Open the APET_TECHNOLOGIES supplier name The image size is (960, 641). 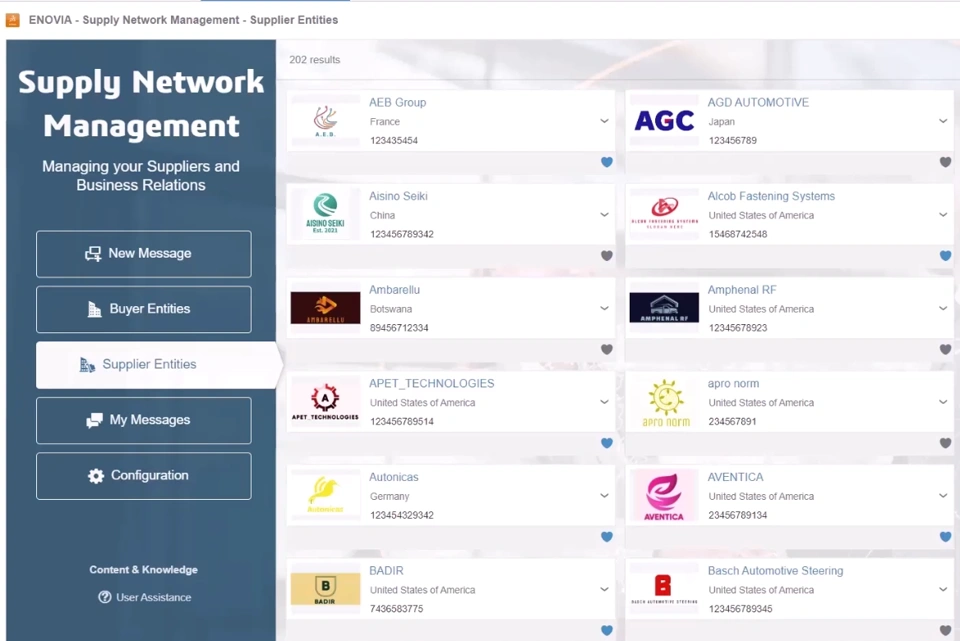(x=431, y=383)
